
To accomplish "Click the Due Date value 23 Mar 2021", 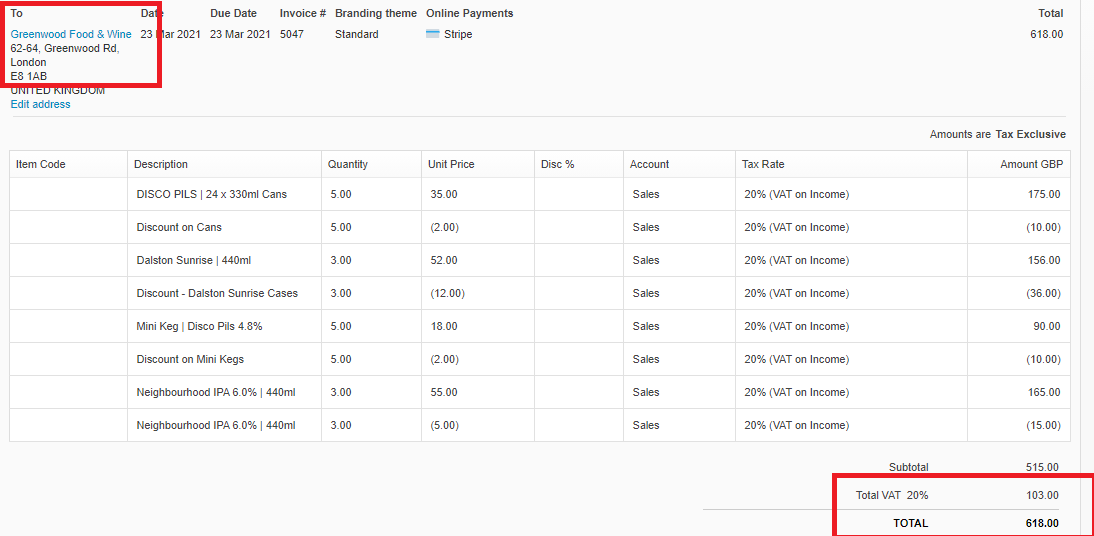I will pyautogui.click(x=240, y=34).
